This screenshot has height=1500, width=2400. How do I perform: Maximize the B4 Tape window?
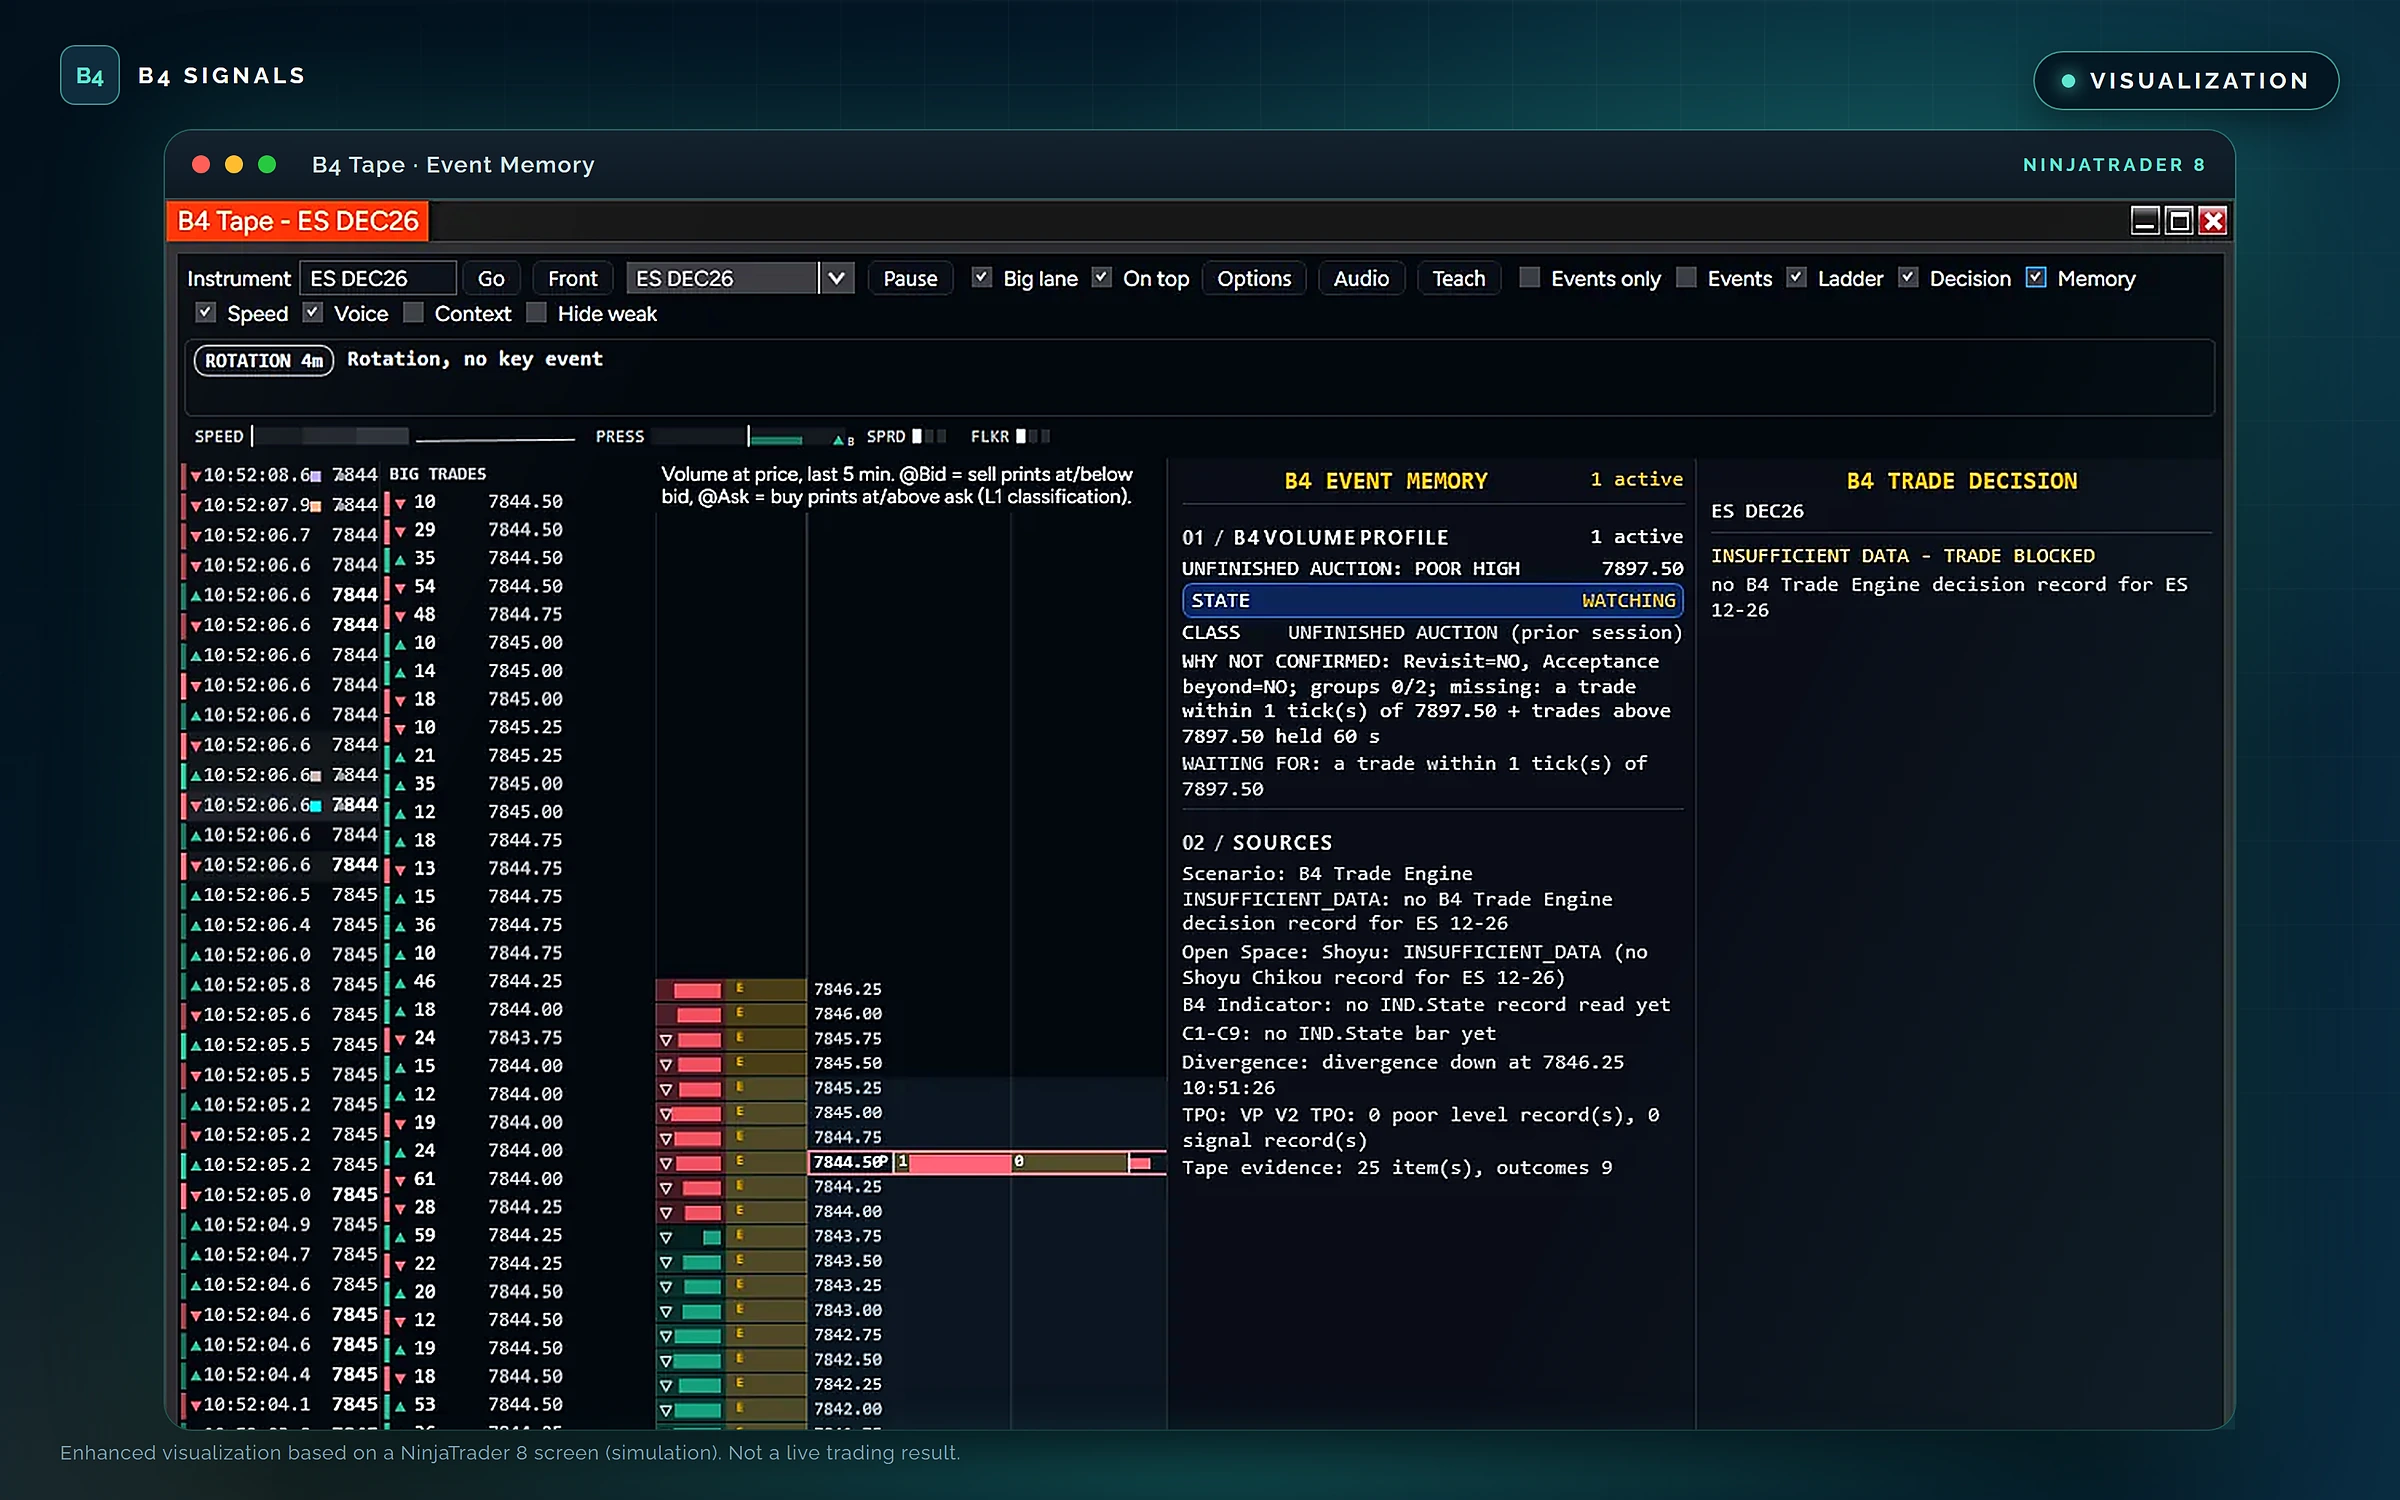tap(2180, 221)
